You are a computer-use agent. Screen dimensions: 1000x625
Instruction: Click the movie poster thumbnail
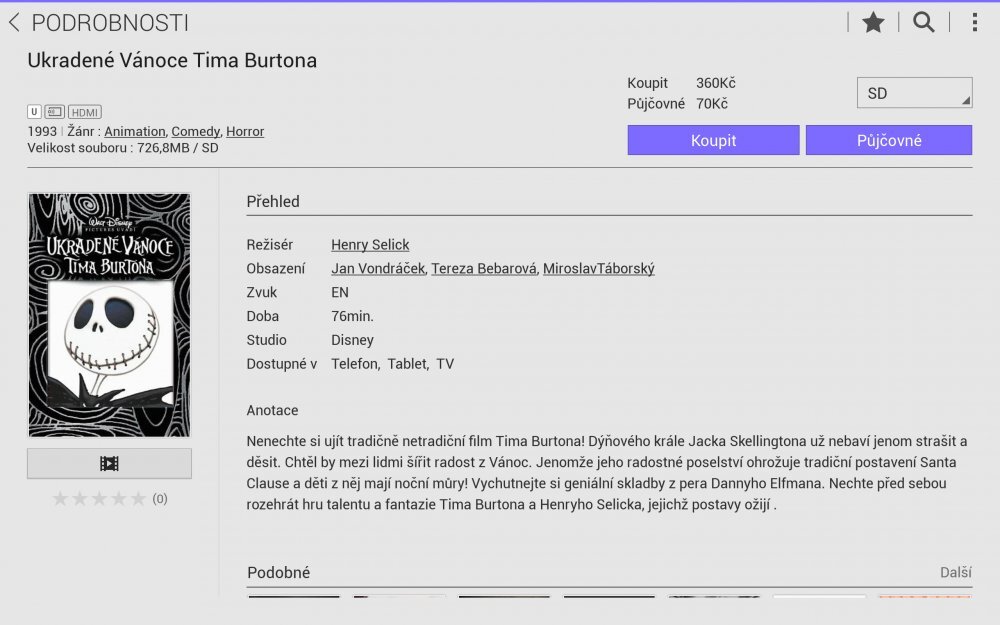(x=109, y=315)
